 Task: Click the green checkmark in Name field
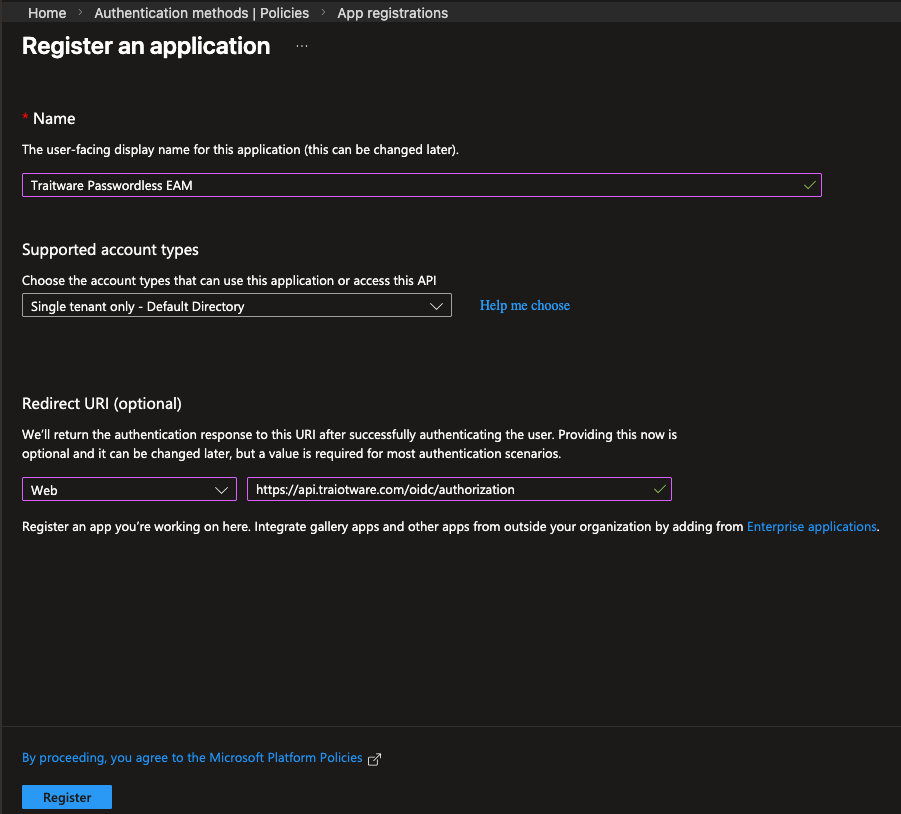coord(809,185)
